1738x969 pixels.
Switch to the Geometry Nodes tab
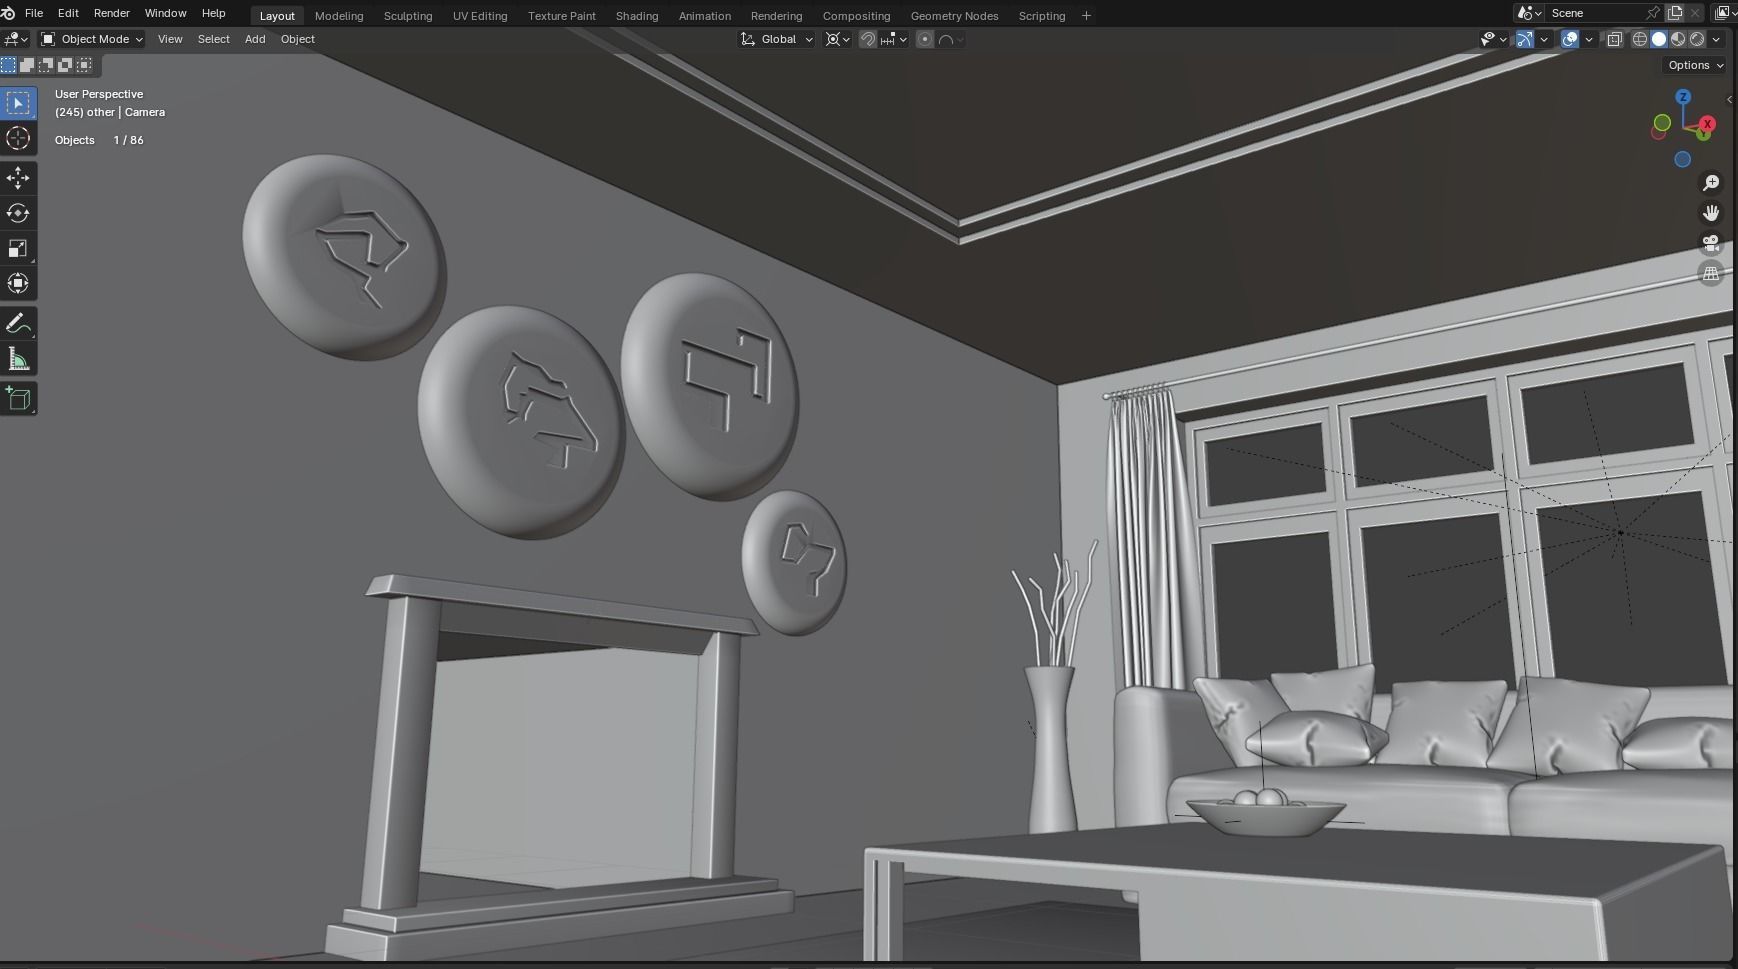click(954, 16)
